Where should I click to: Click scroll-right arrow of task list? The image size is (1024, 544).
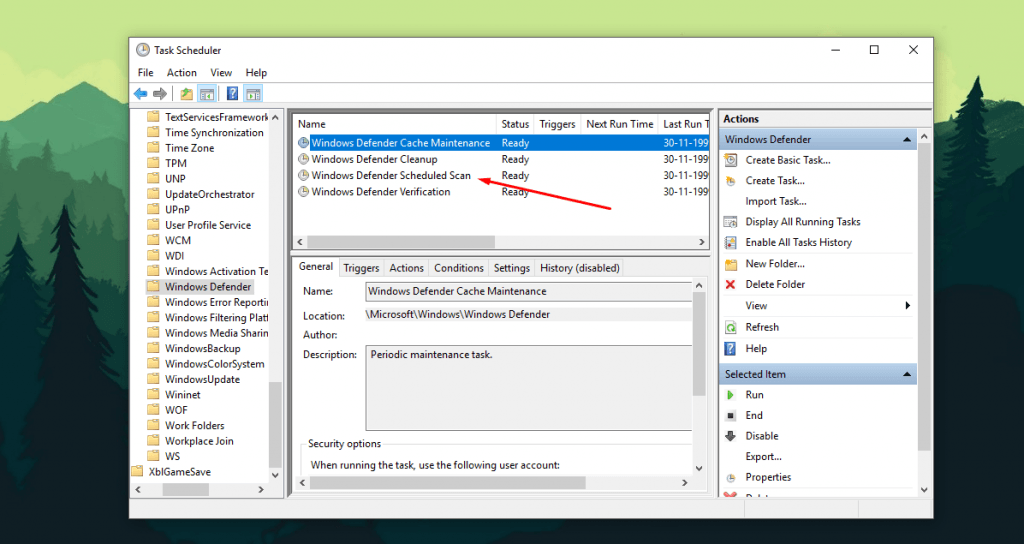[702, 242]
